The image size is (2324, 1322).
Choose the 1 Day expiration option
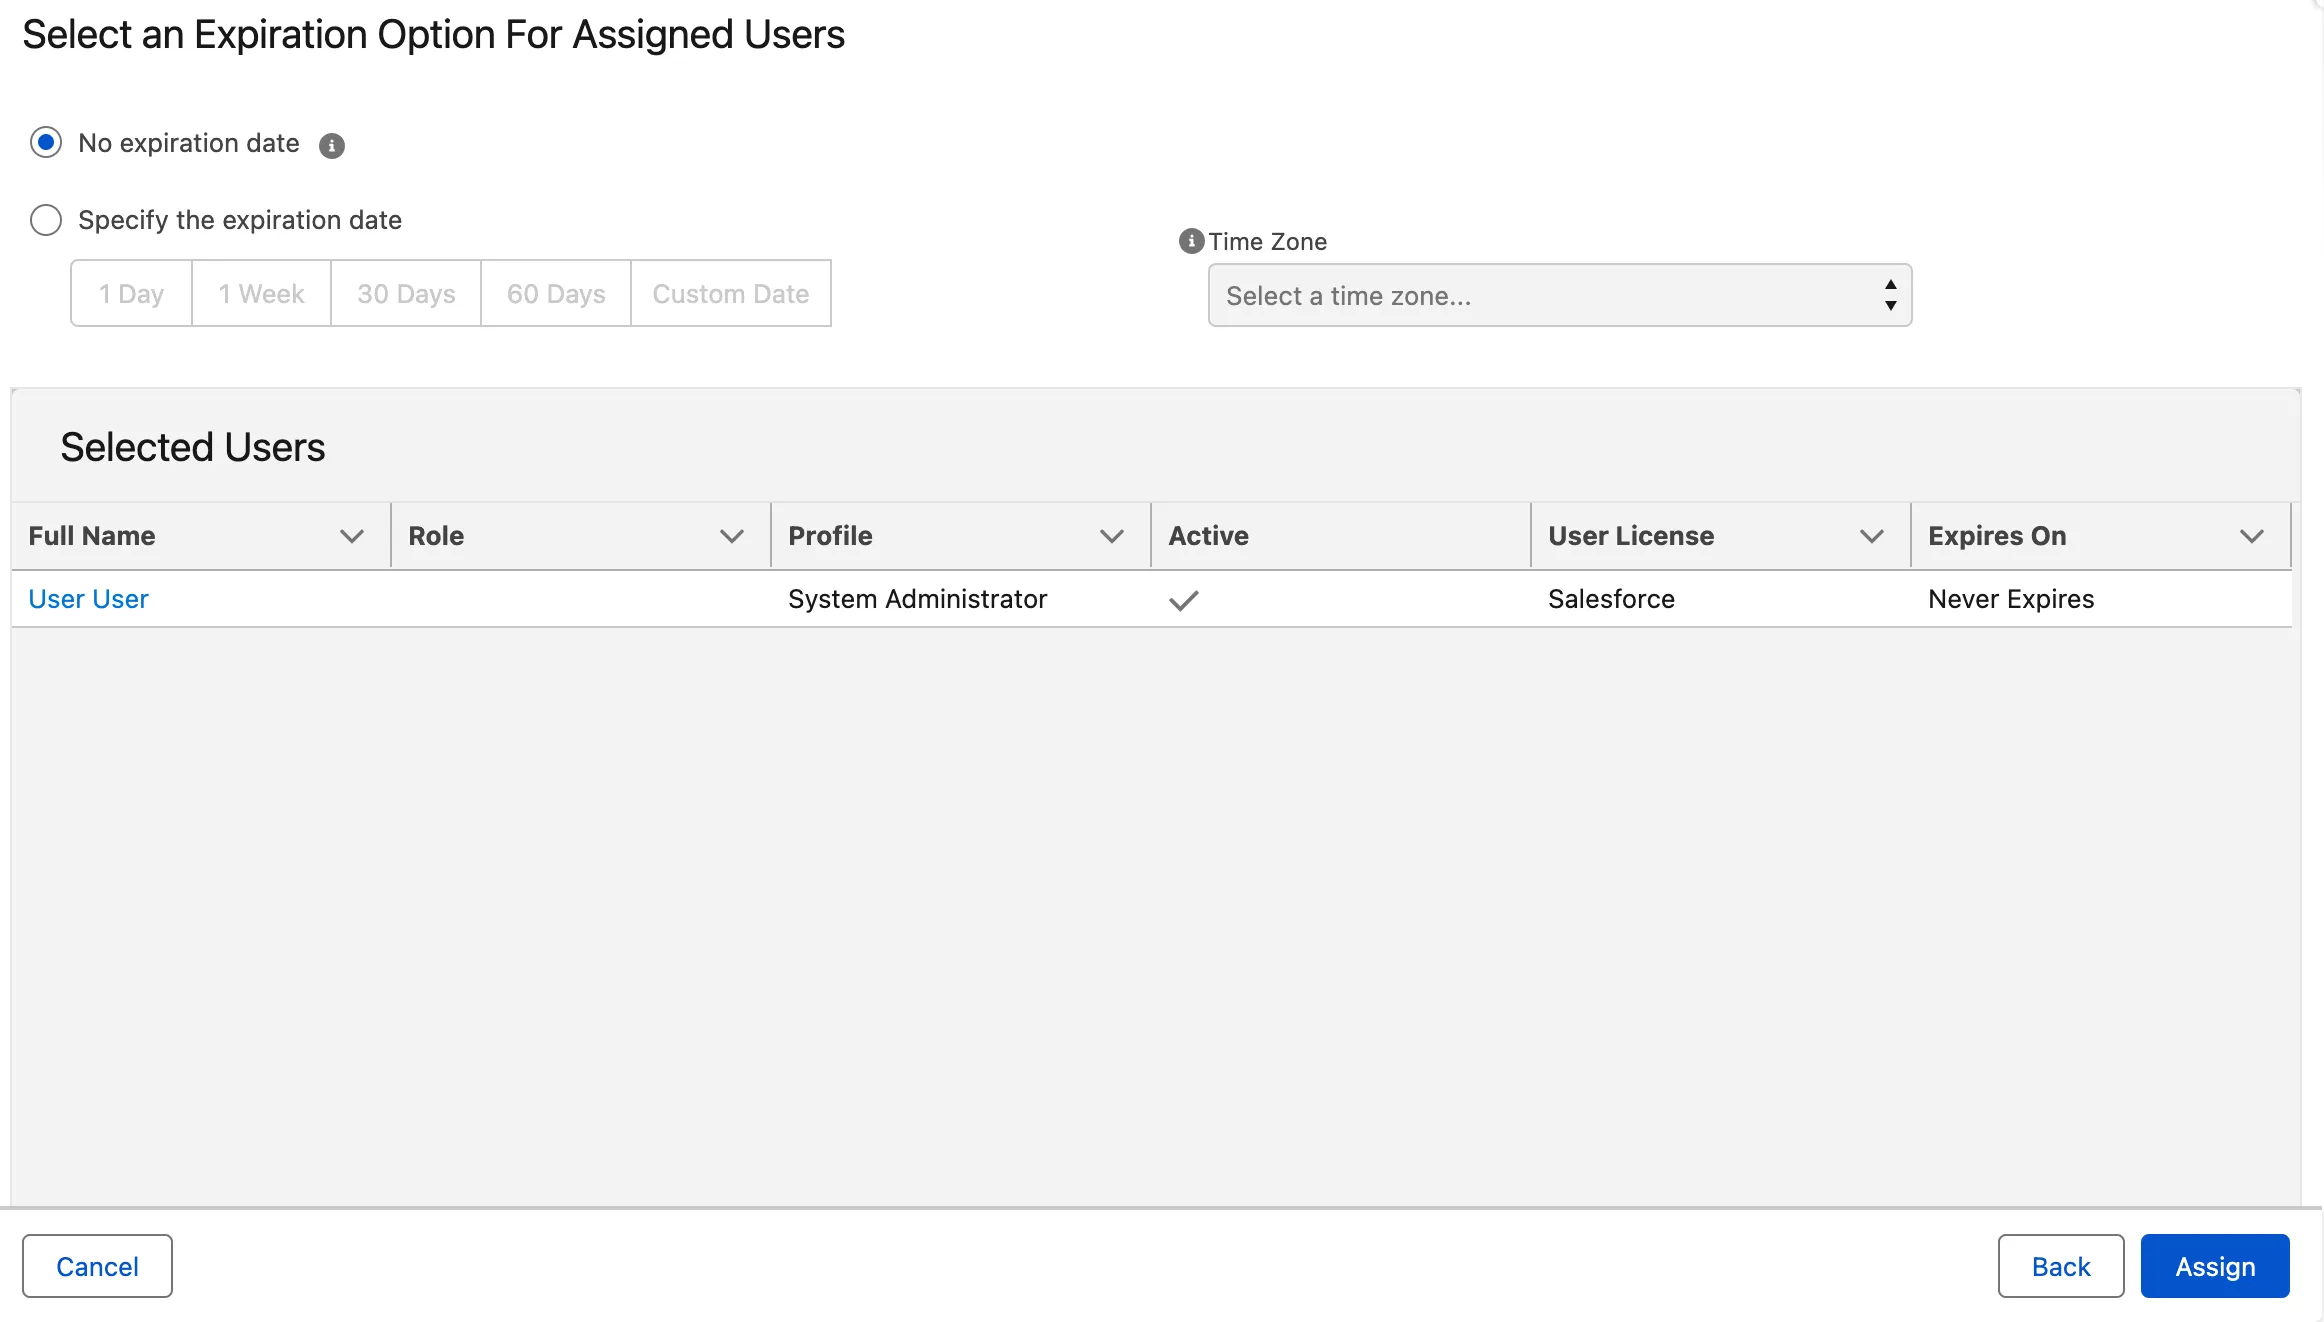pos(131,294)
